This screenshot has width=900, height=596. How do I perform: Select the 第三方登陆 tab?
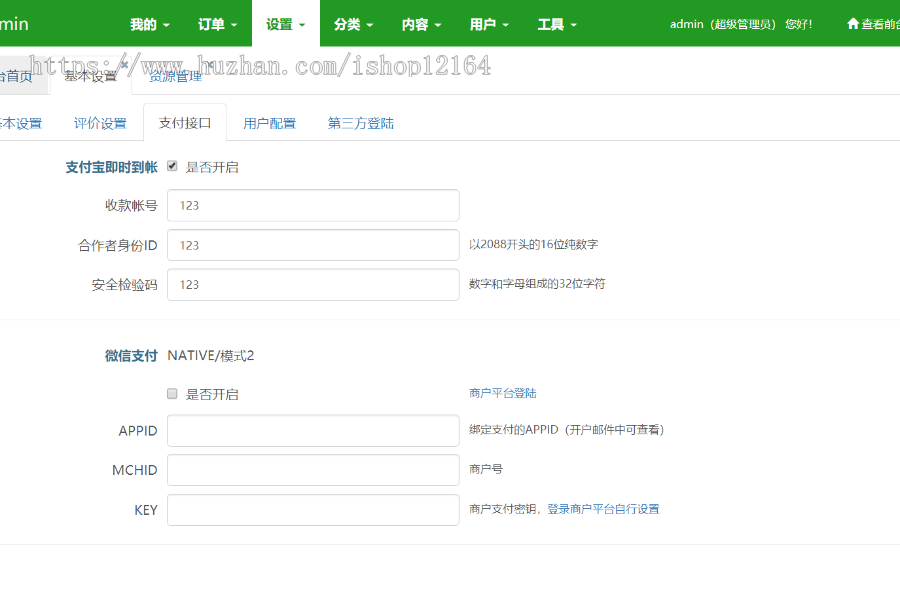(360, 121)
